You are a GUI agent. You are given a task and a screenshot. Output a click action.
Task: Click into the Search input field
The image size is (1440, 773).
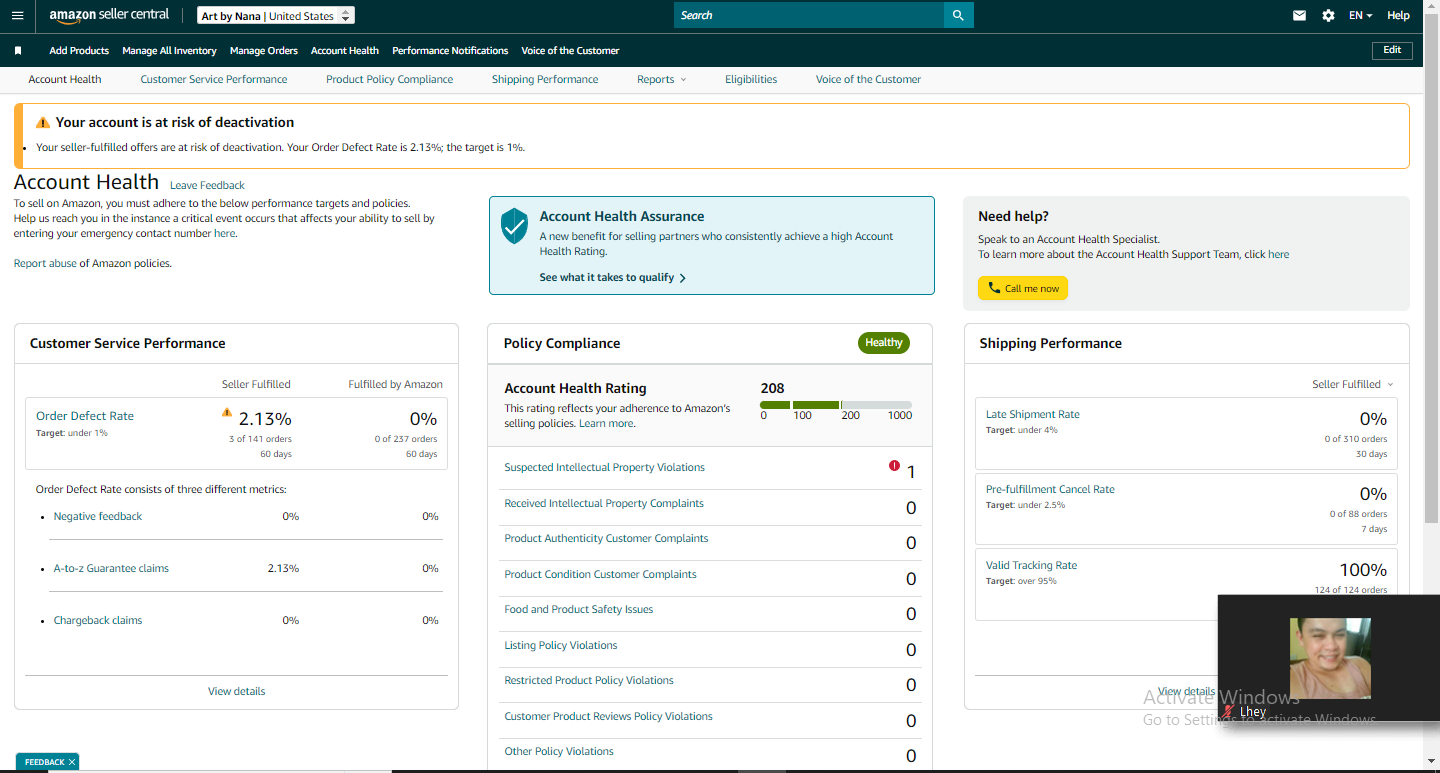click(809, 15)
